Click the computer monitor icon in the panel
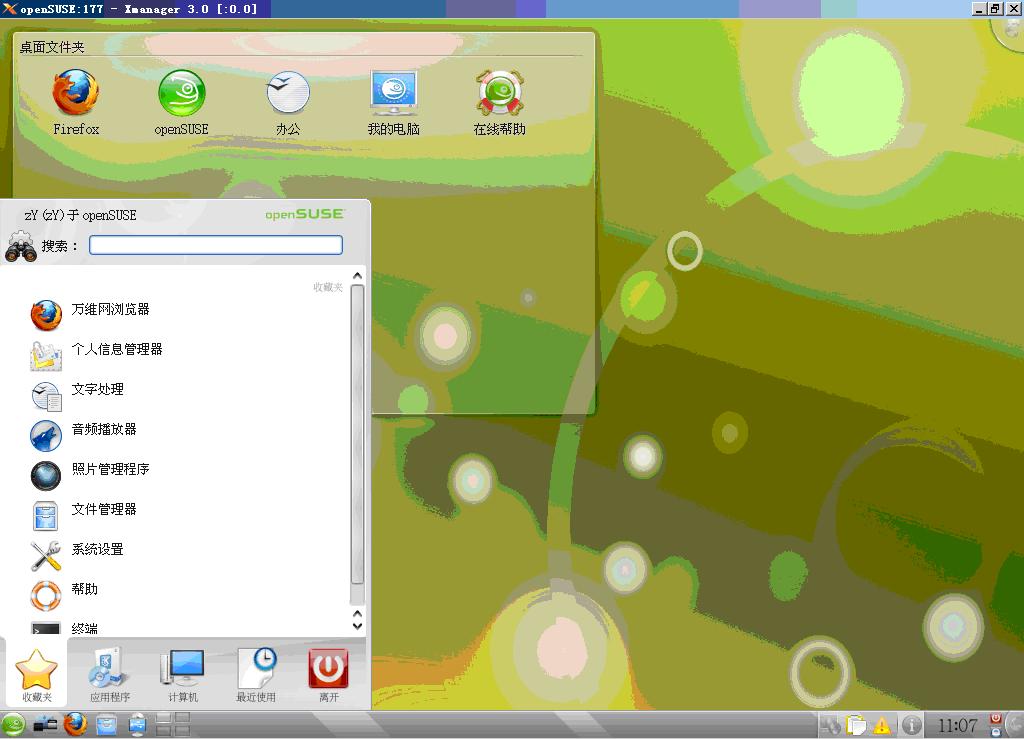The height and width of the screenshot is (739, 1024). pos(137,725)
